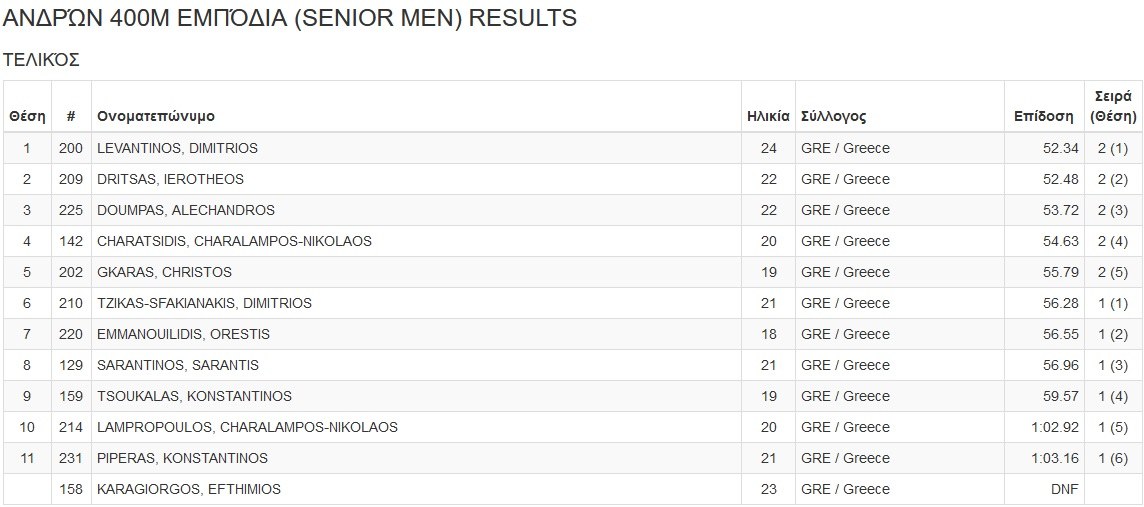Click the Σειρά (Θέση) column header
The width and height of the screenshot is (1144, 507).
tap(1112, 106)
